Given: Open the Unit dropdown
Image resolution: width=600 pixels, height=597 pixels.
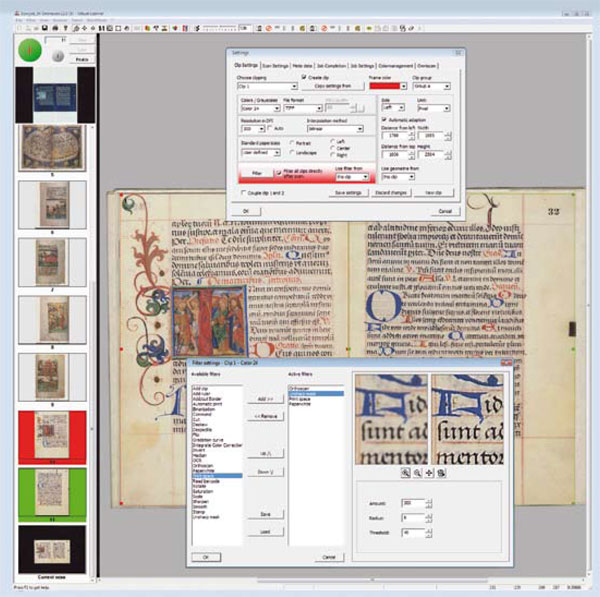Looking at the screenshot, I should coord(433,108).
